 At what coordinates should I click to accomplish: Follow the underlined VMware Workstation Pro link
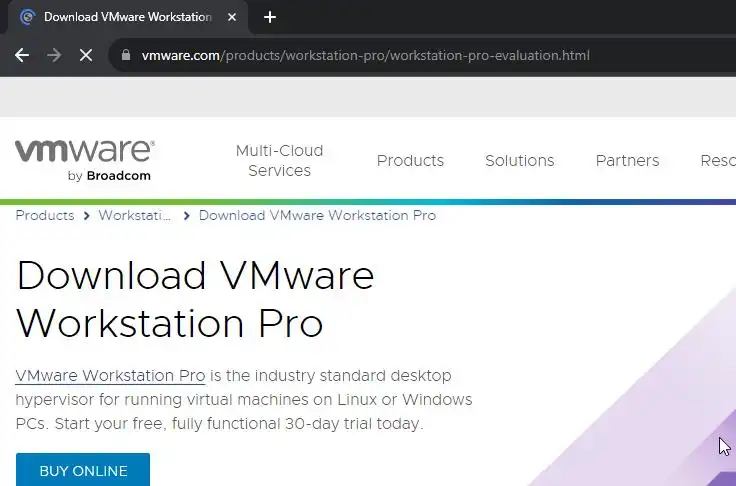pyautogui.click(x=110, y=376)
